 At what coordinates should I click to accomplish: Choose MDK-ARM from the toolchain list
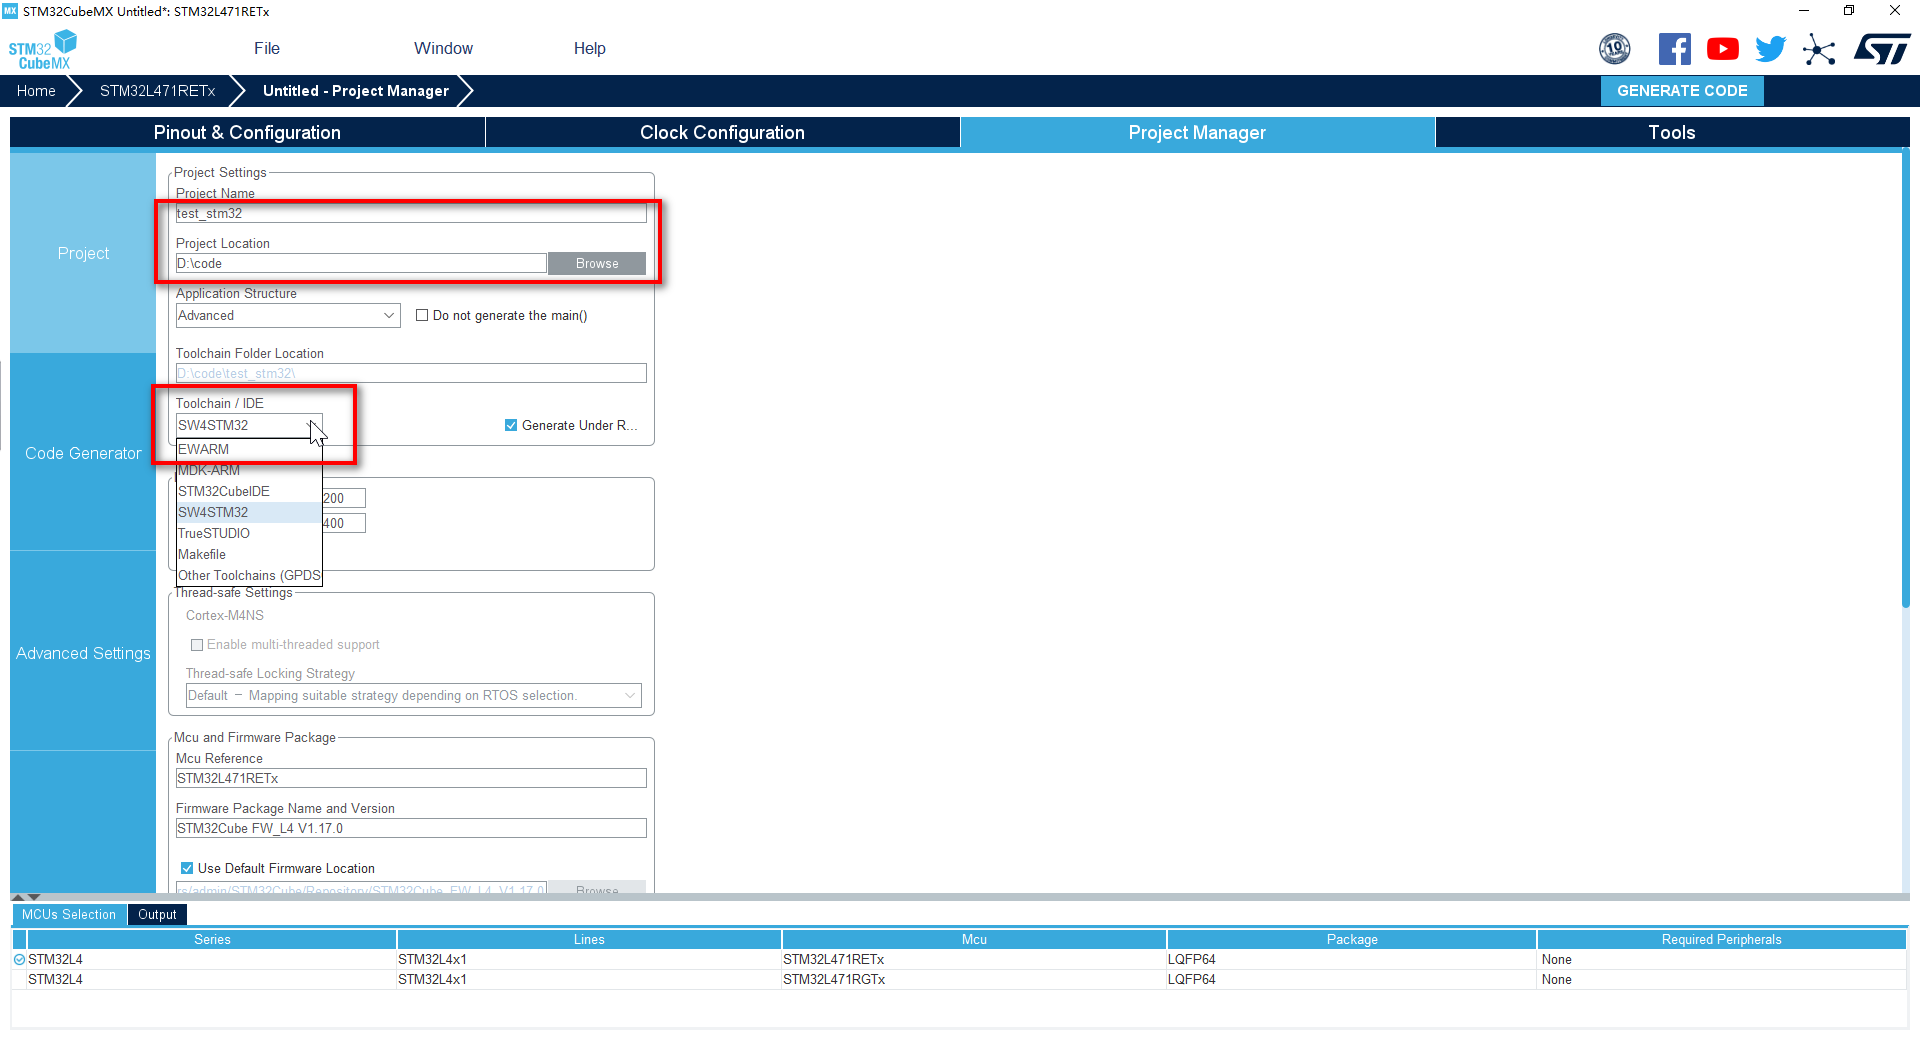point(249,470)
